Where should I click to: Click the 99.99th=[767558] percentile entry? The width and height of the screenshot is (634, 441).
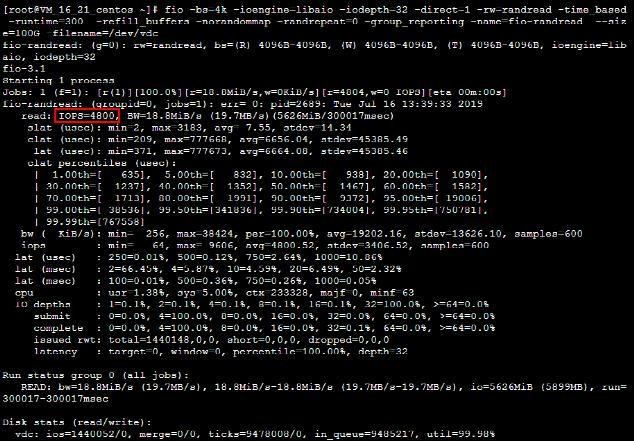[x=95, y=222]
